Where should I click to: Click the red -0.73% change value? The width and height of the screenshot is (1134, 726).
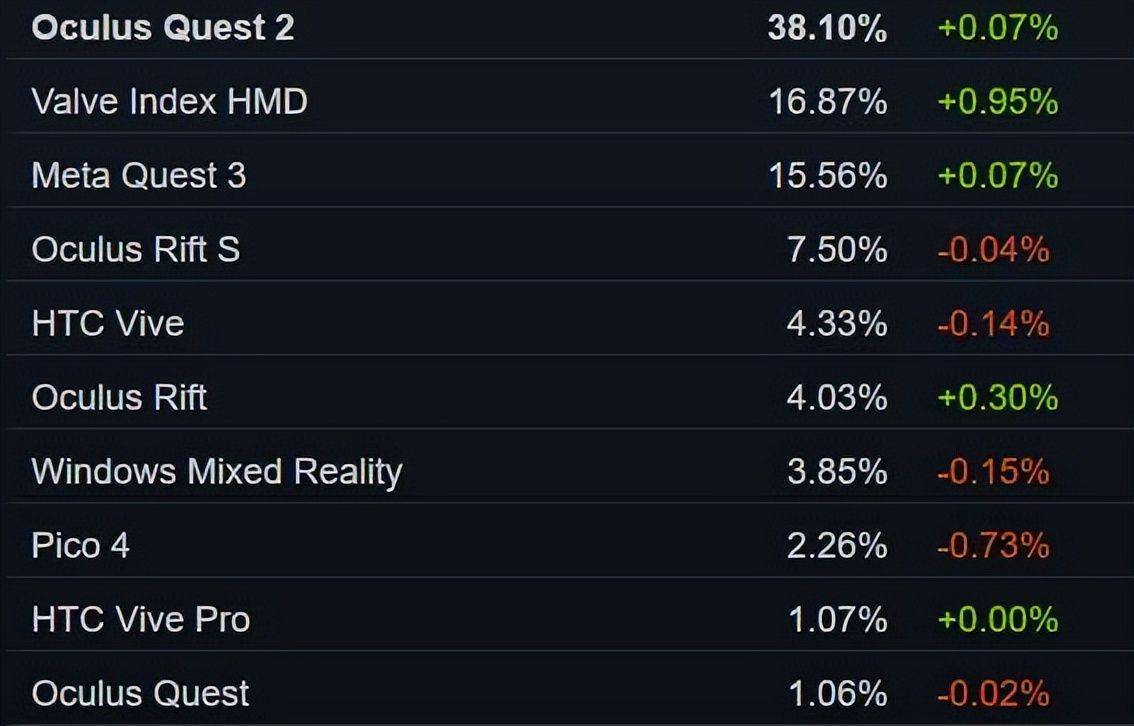point(993,546)
